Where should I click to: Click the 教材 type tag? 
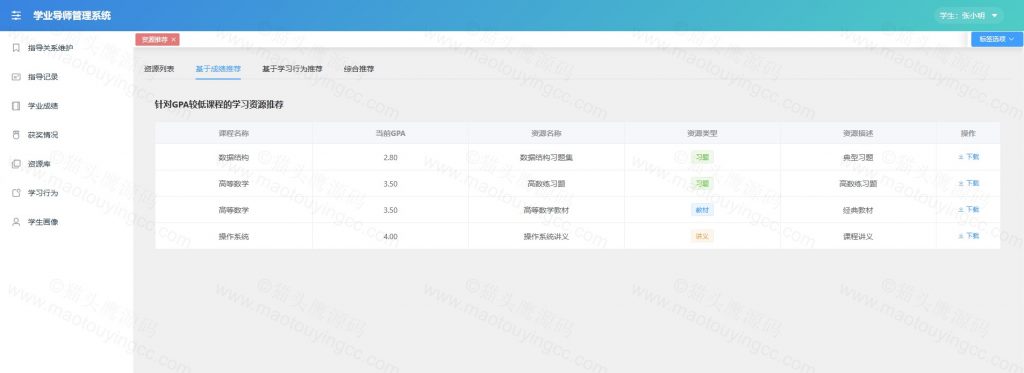pos(702,210)
